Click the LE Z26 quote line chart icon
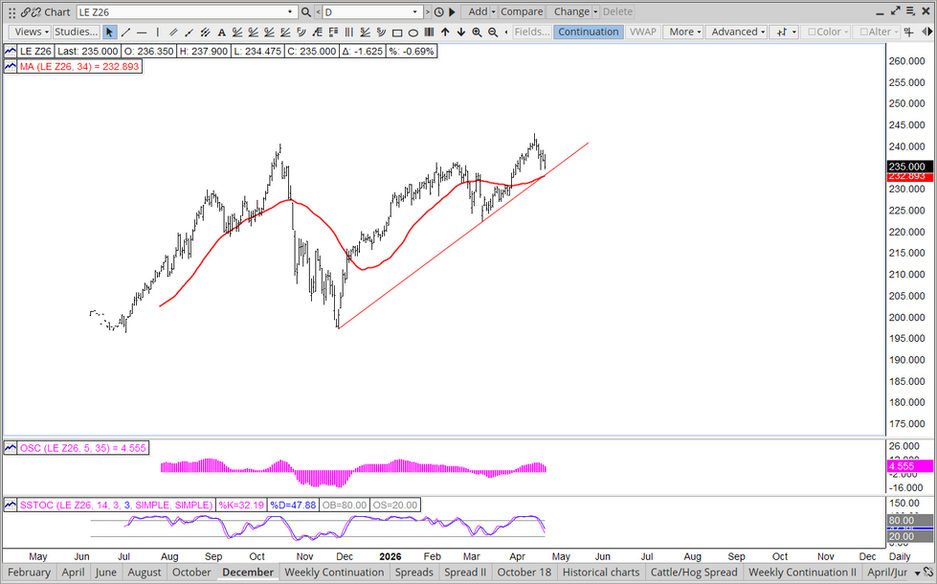Viewport: 937px width, 584px height. (x=10, y=51)
